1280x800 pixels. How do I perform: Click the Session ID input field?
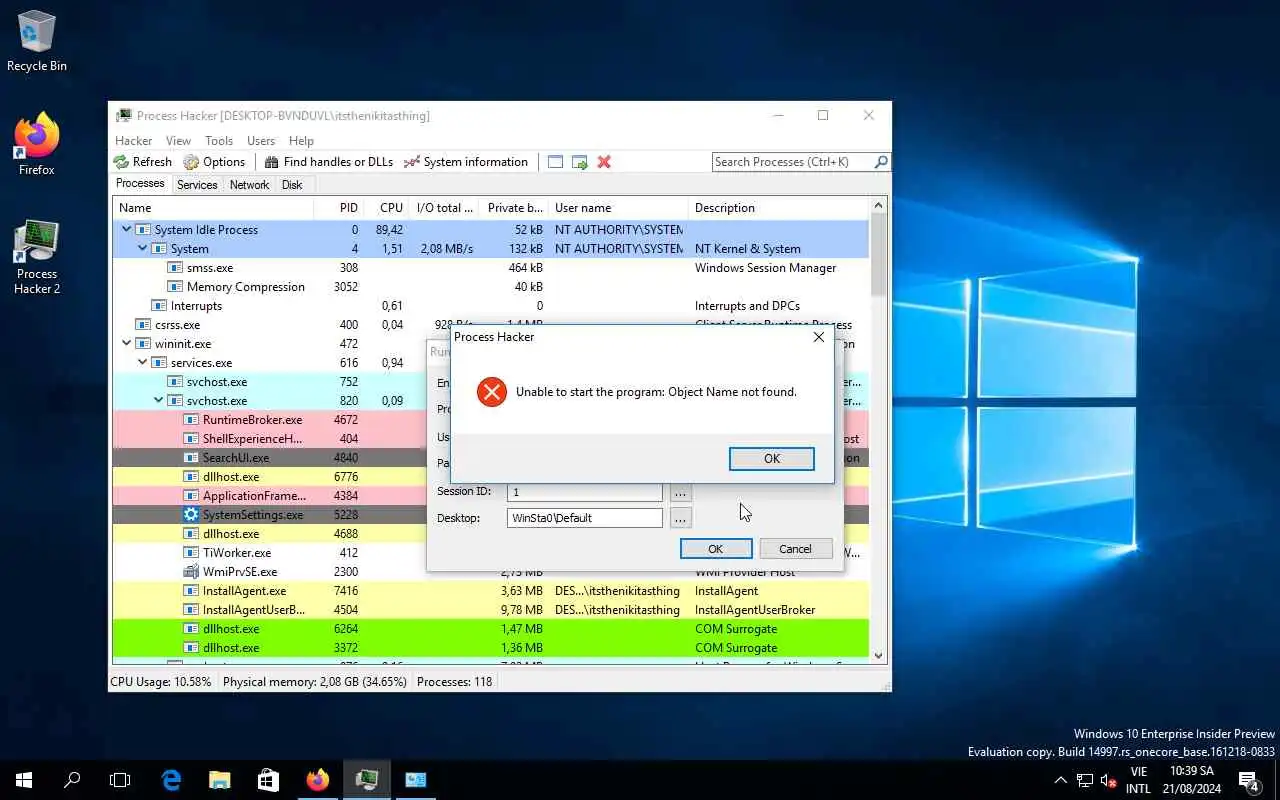[585, 492]
